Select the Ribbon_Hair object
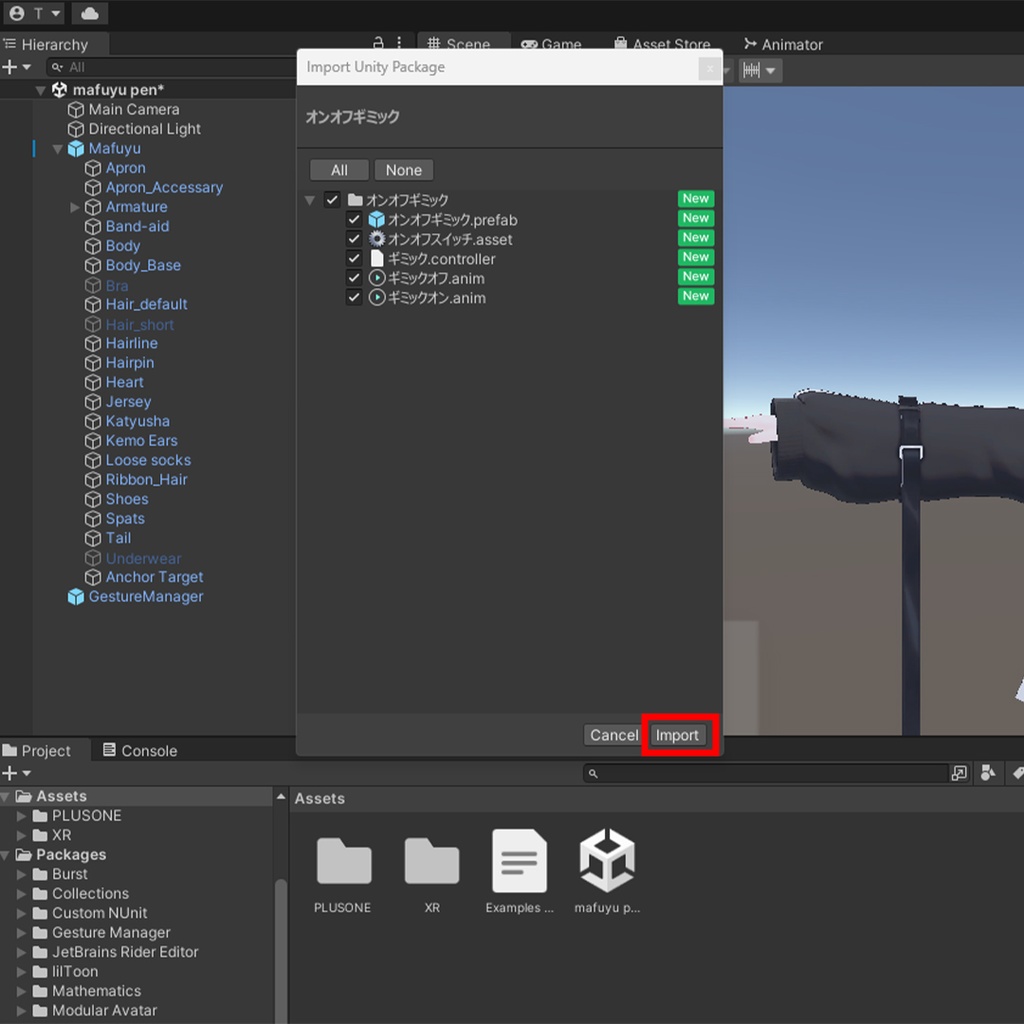 146,479
